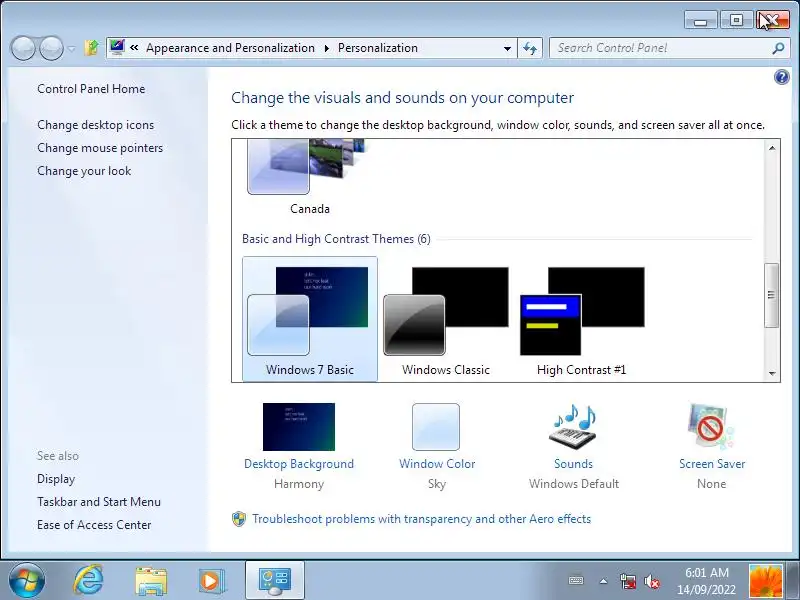
Task: Click the on-screen keyboard tray icon
Action: (576, 581)
